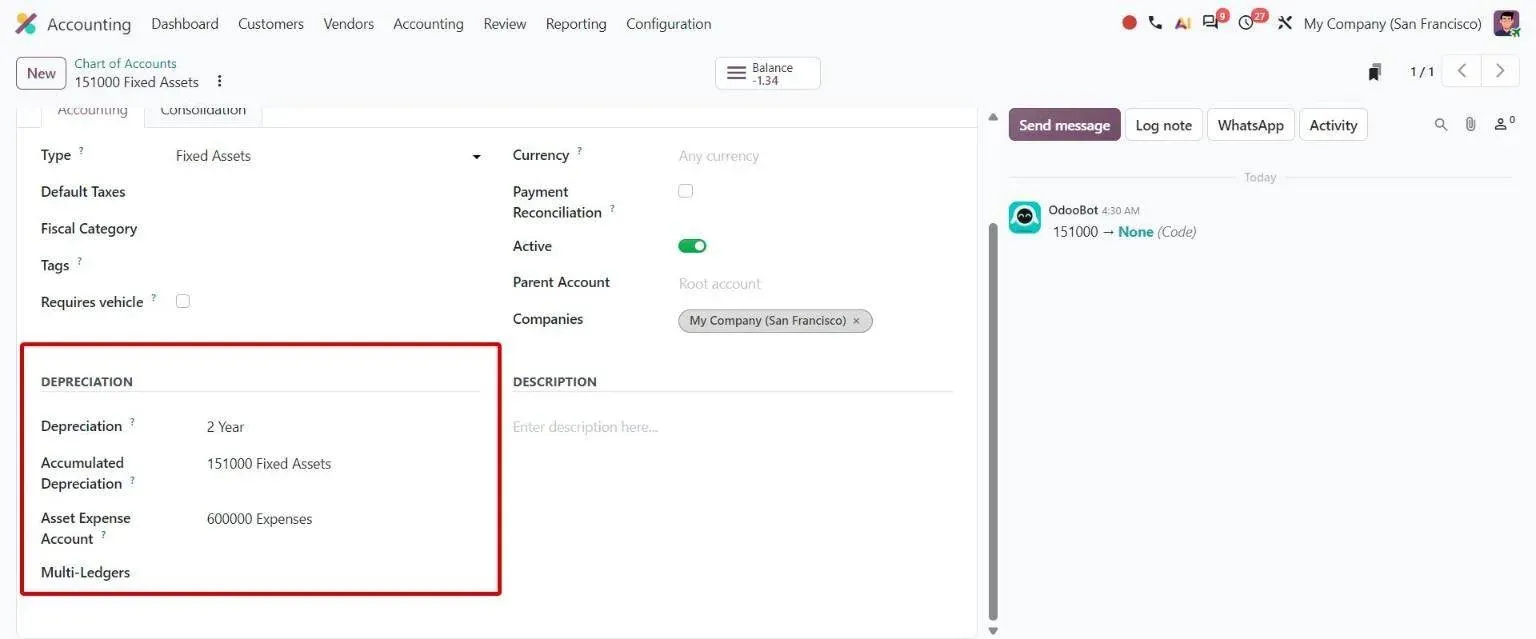This screenshot has width=1536, height=639.
Task: Open the Depreciation model 2 Year field
Action: point(343,427)
